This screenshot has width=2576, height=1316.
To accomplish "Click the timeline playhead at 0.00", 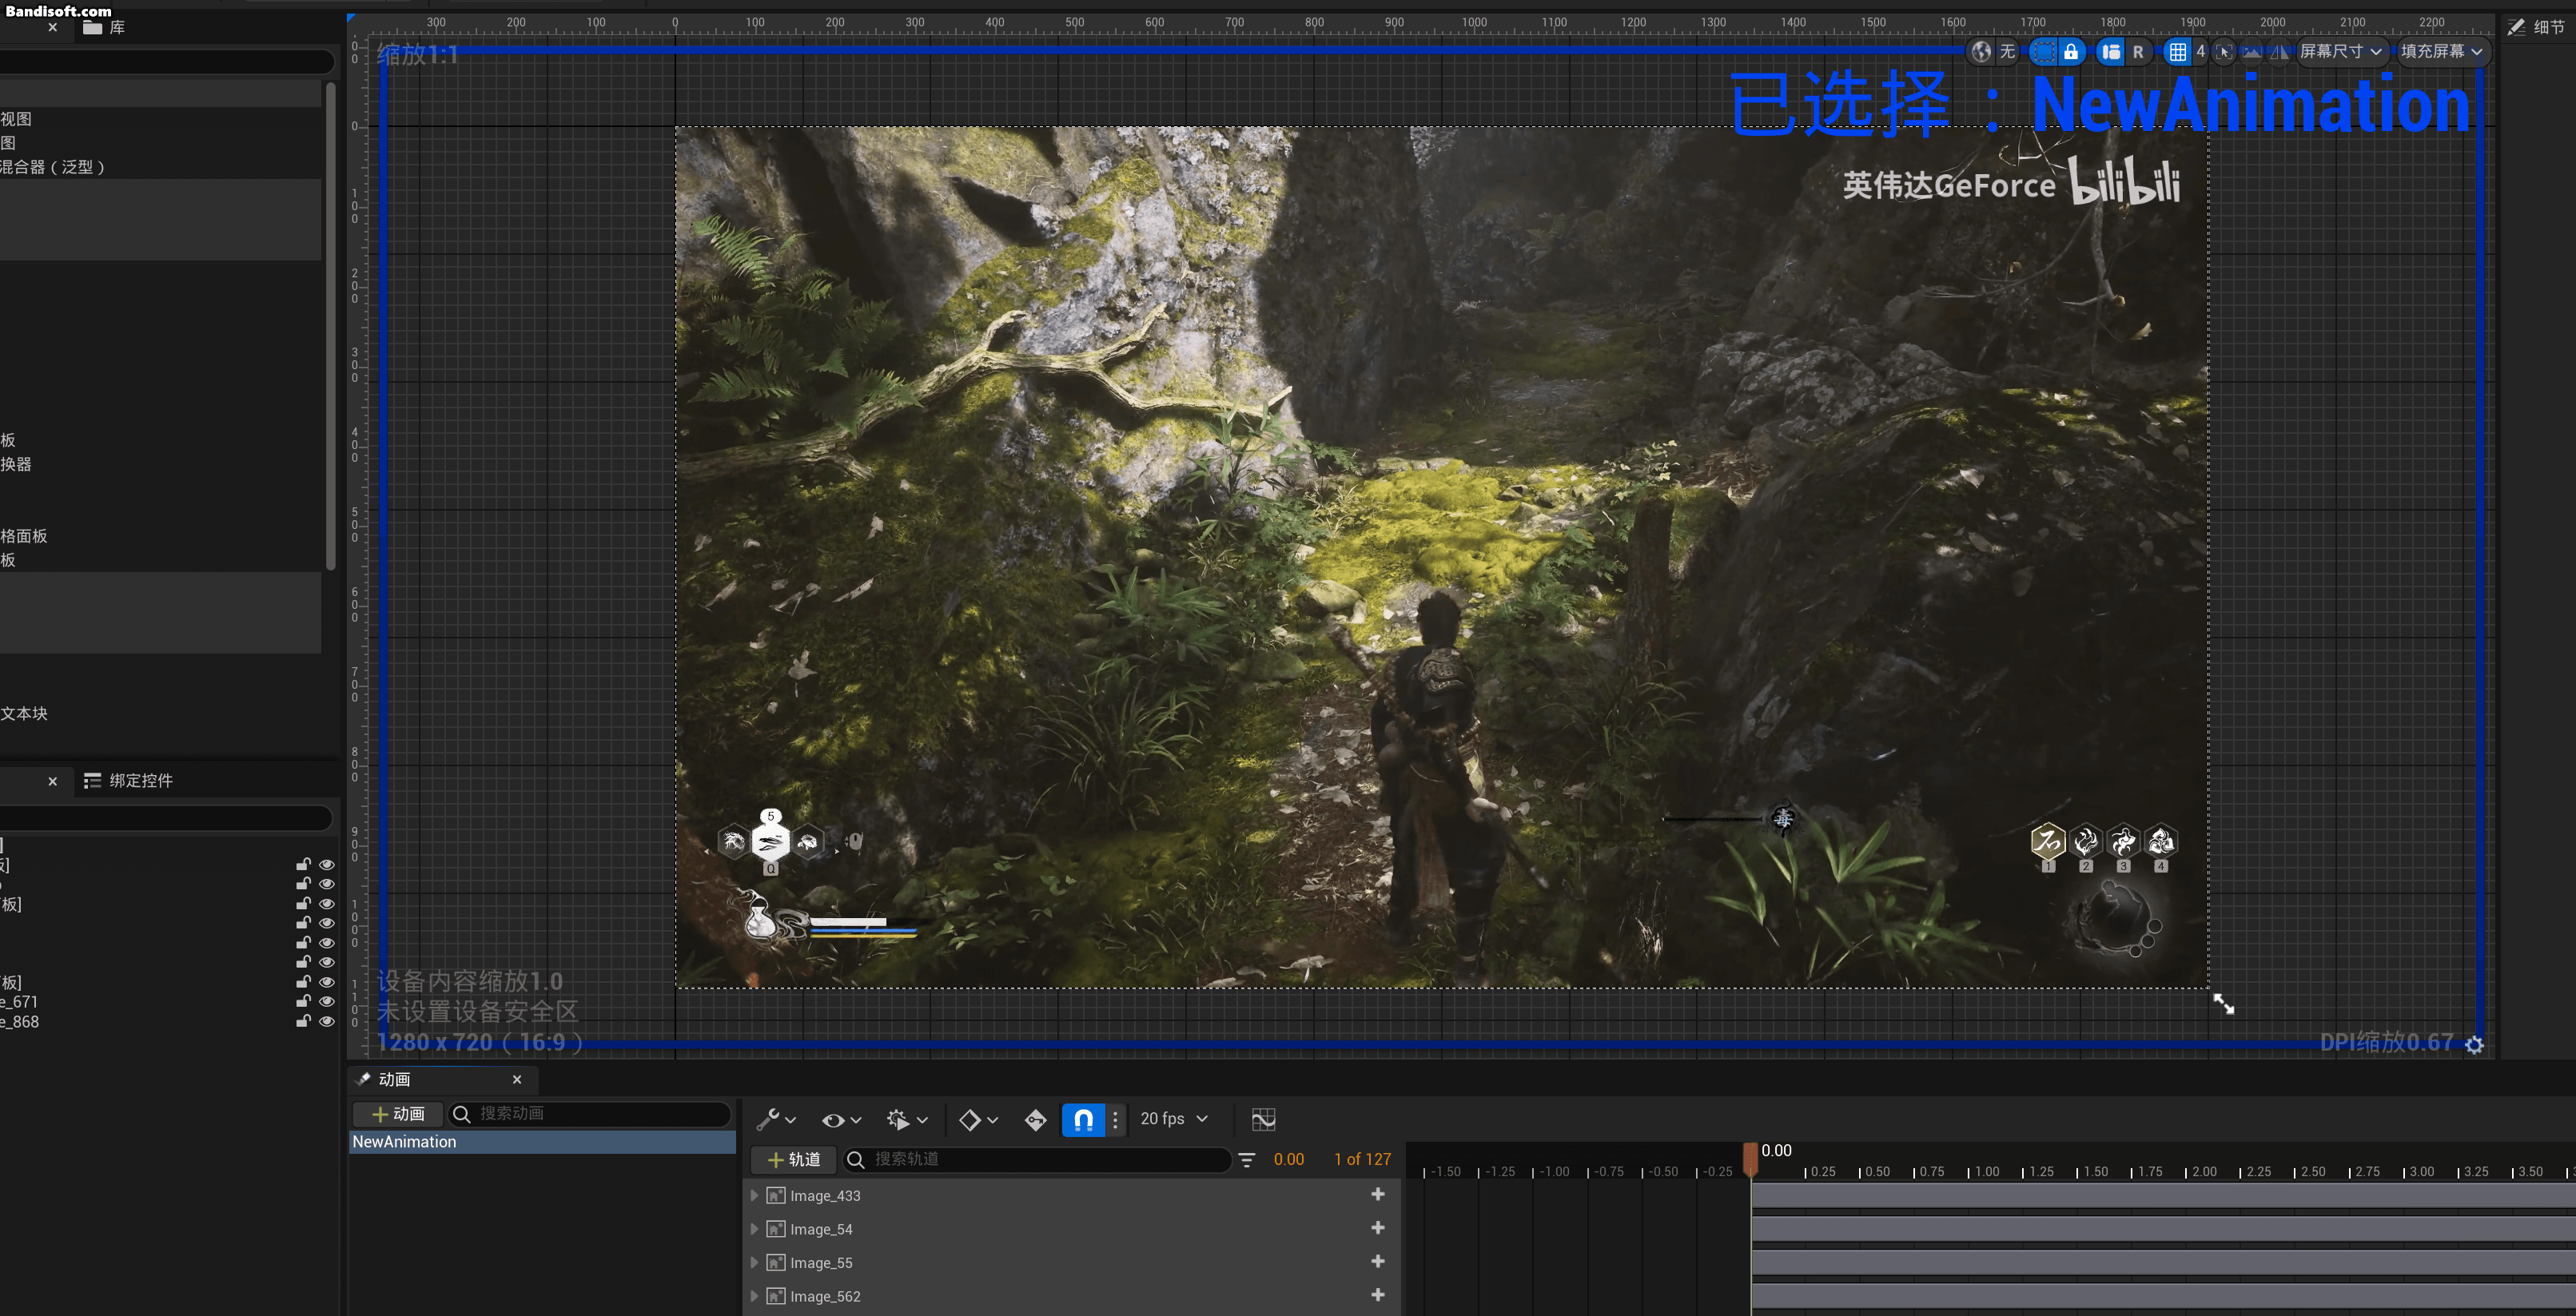I will point(1750,1158).
